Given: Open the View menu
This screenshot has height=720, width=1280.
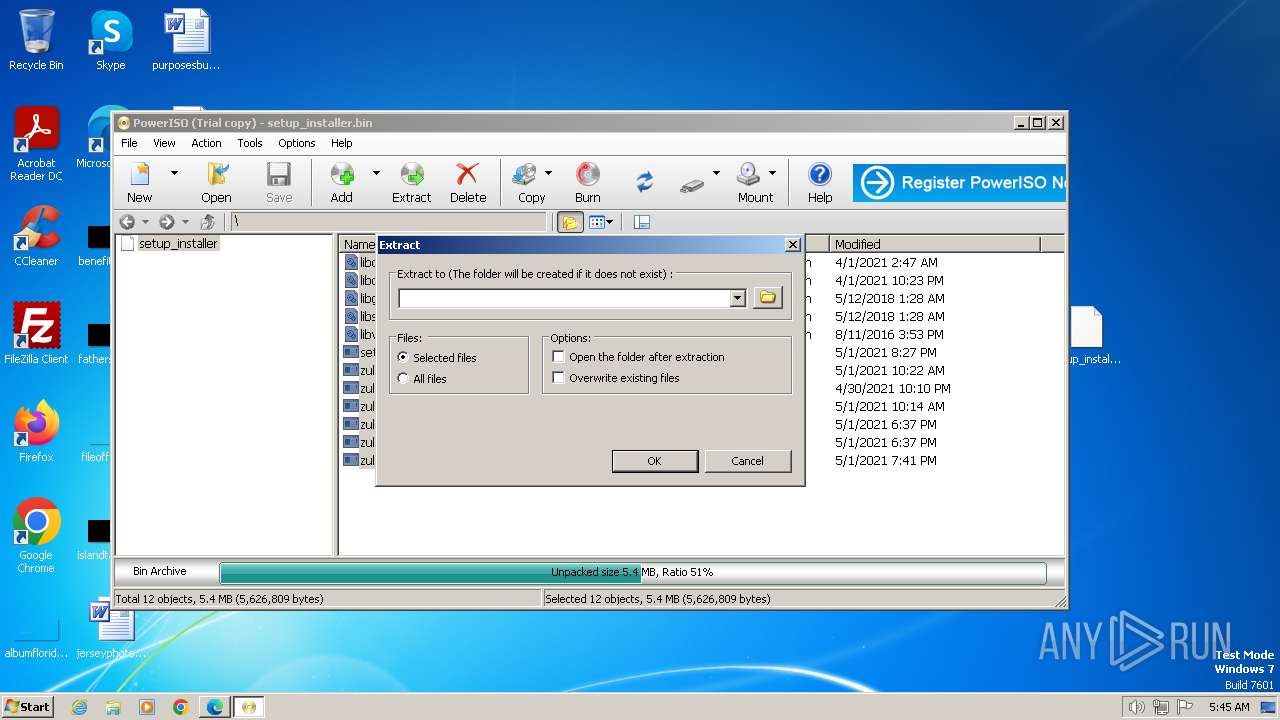Looking at the screenshot, I should coord(164,143).
